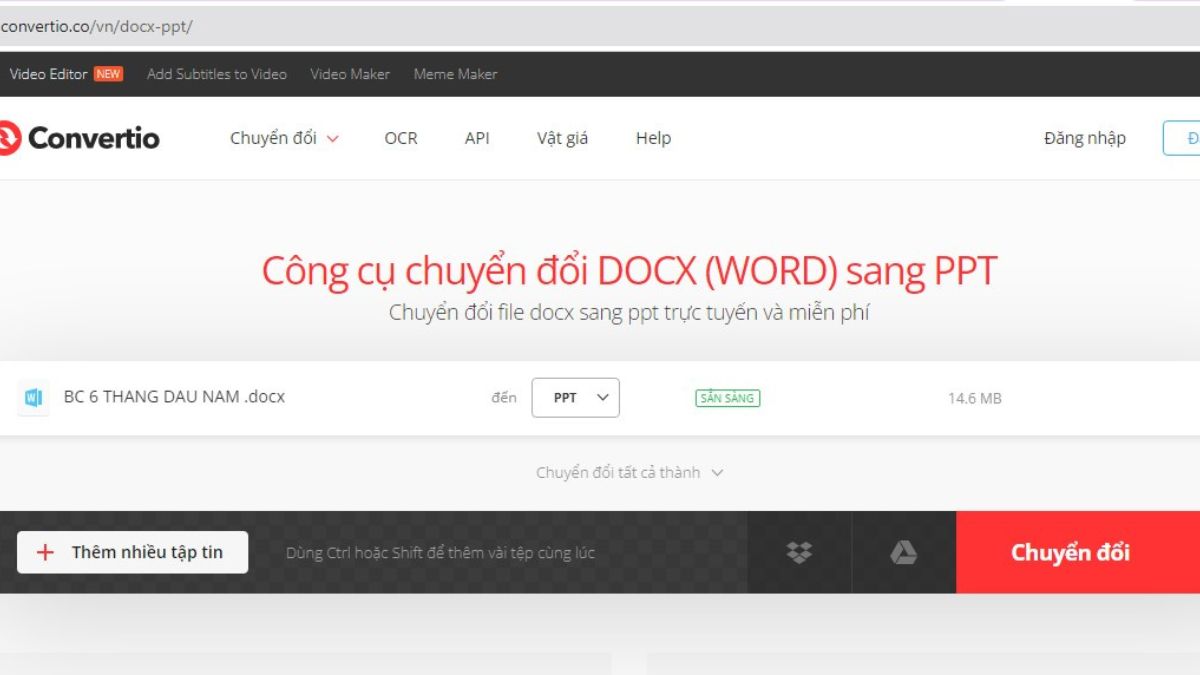
Task: Click the browser address bar URL
Action: 97,27
